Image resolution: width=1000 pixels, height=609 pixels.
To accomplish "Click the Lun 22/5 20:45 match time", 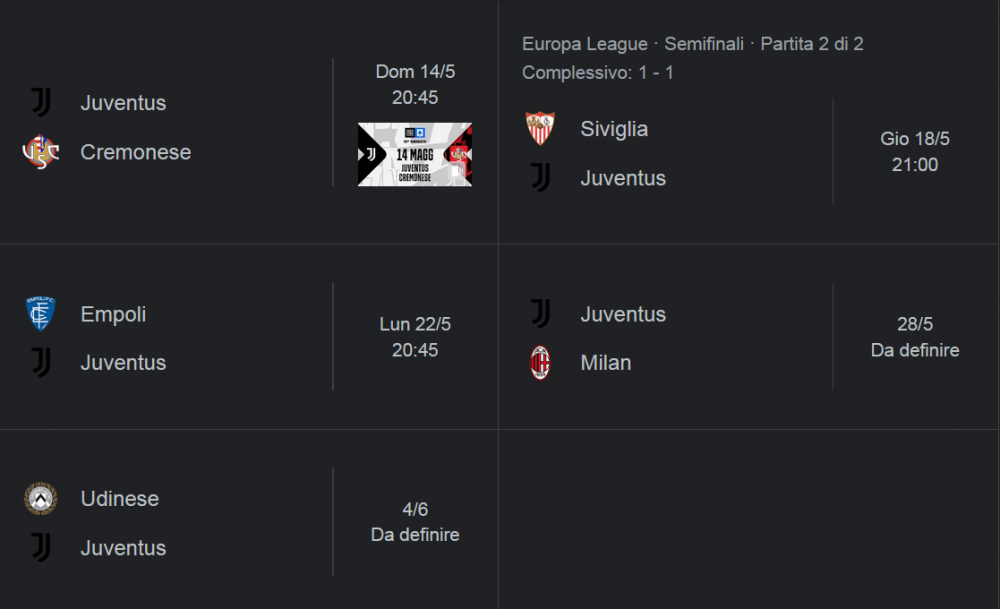I will (x=415, y=337).
